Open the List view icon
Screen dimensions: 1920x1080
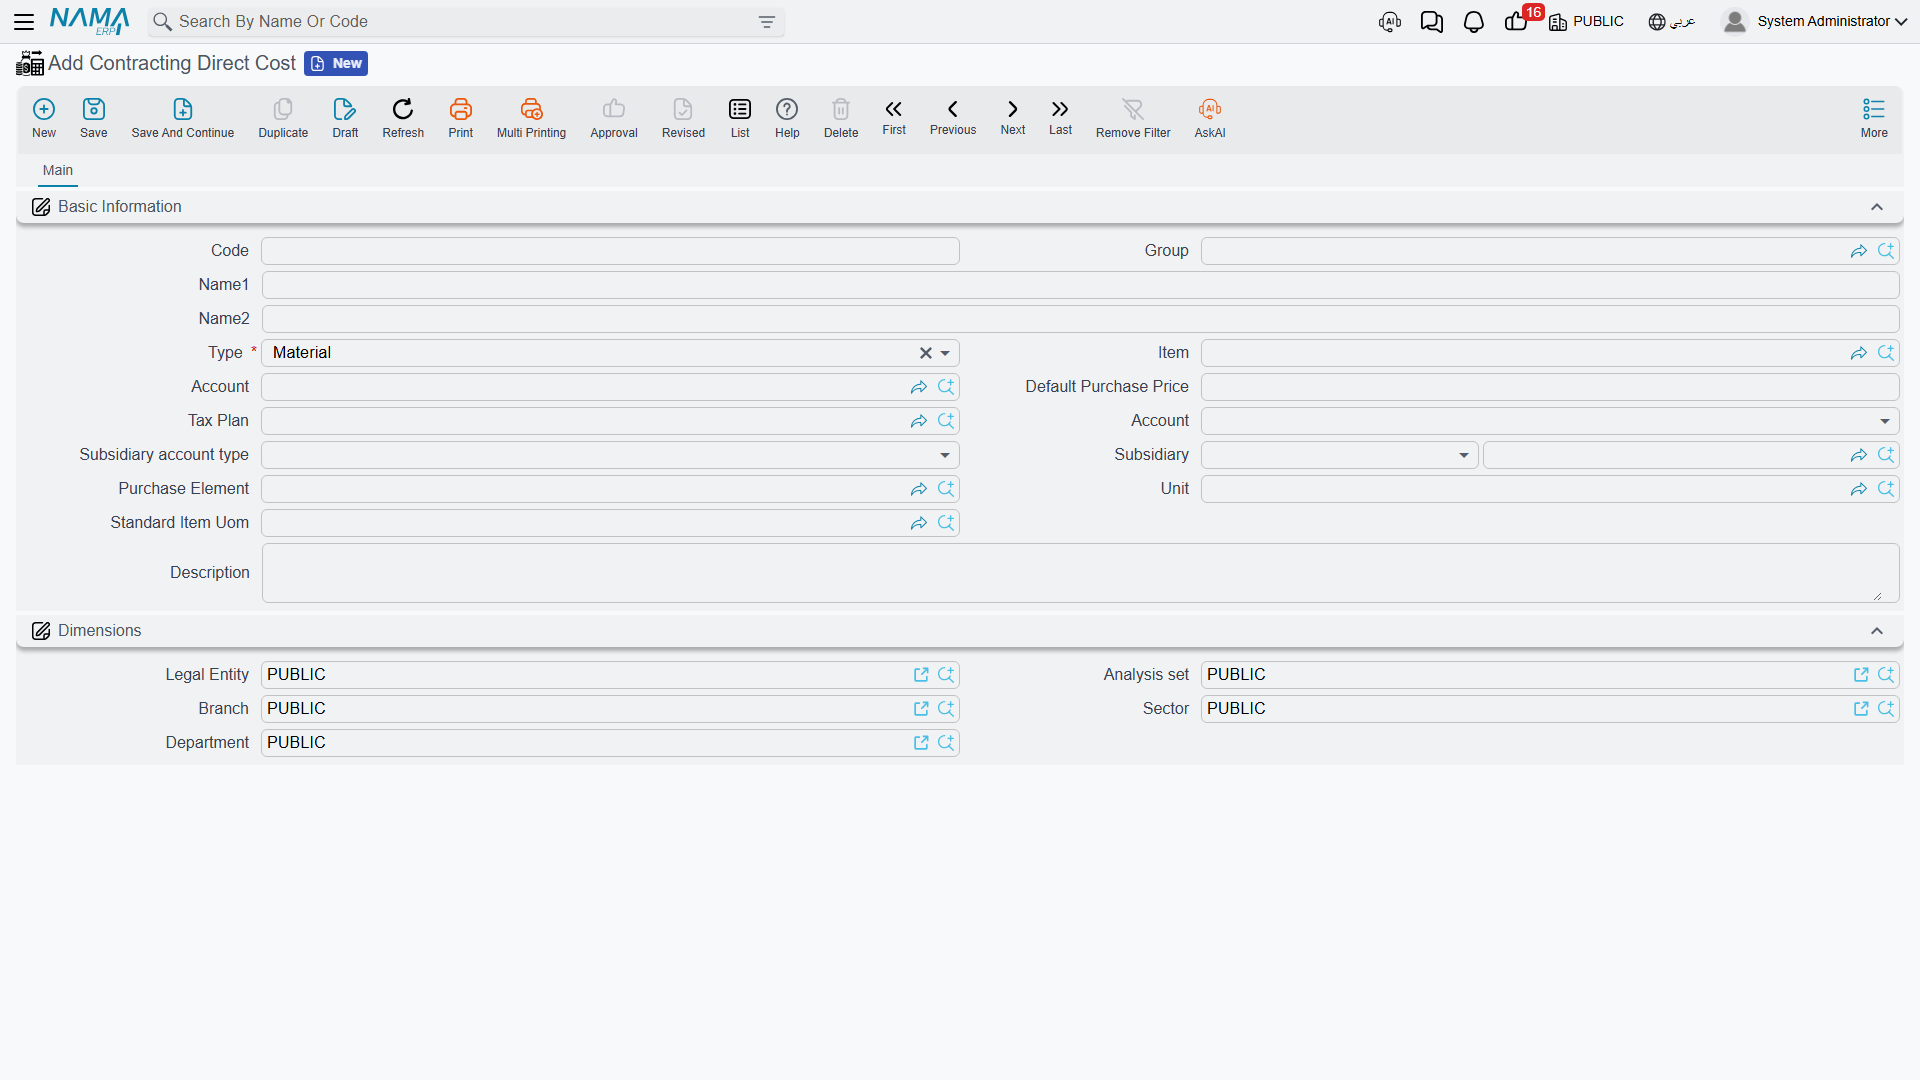tap(740, 118)
